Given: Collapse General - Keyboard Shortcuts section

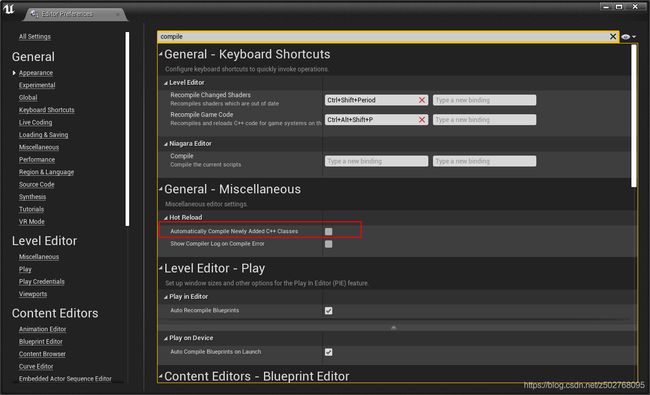Looking at the screenshot, I should click(161, 54).
